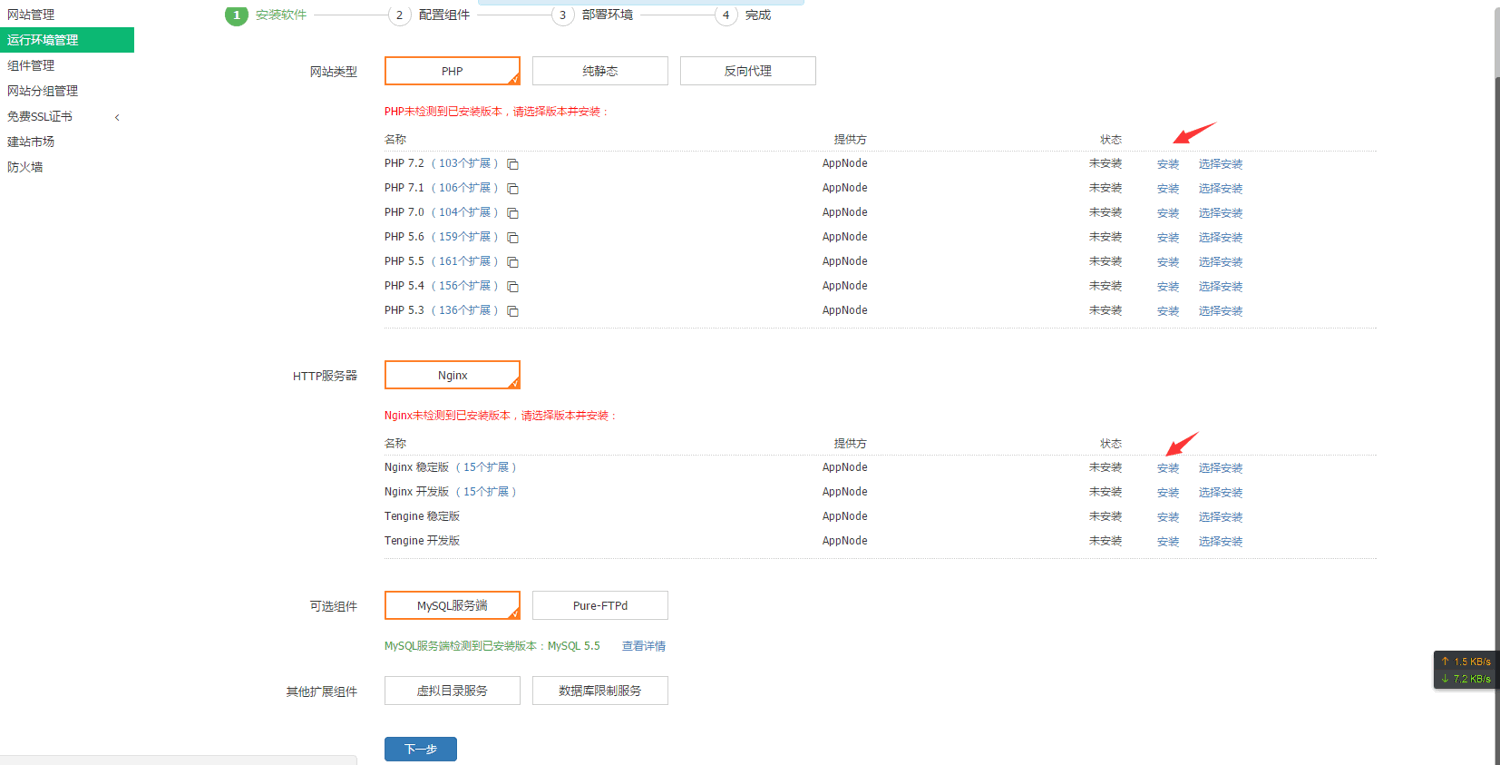1500x765 pixels.
Task: Click the copy icon beside PHP 5.6
Action: [x=512, y=238]
